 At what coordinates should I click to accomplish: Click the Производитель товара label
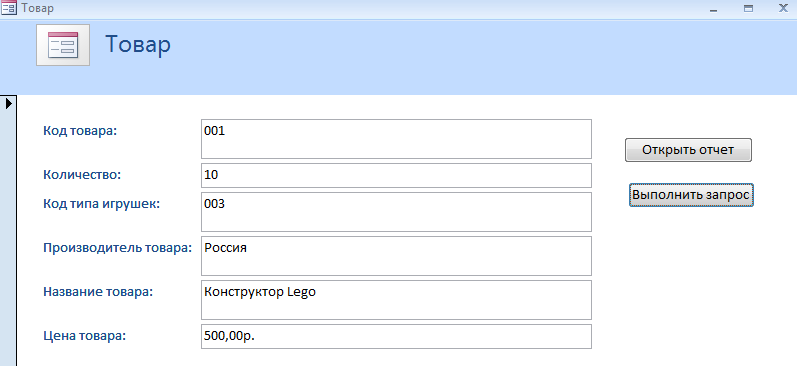[117, 248]
